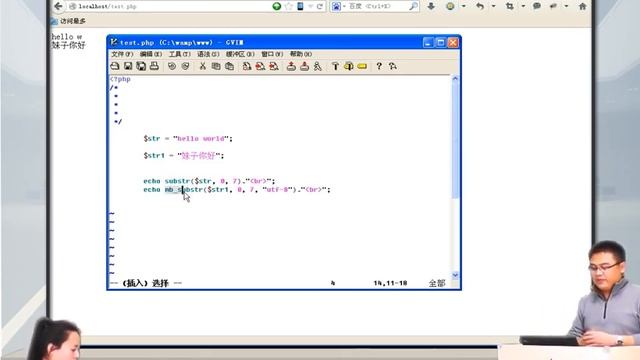This screenshot has width=640, height=360.
Task: Click the mb_substr function name in code
Action: click(184, 189)
